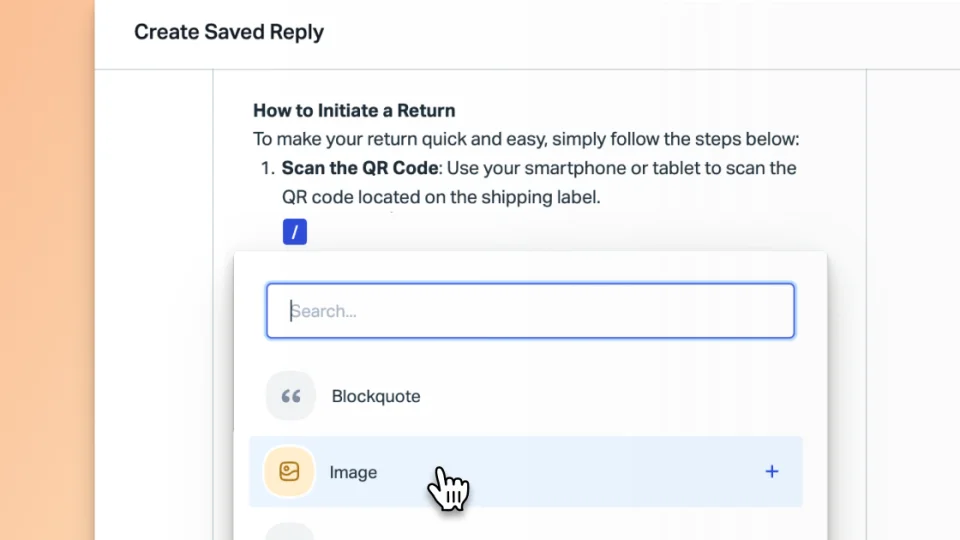Select the Blockquote menu entry label
Image resolution: width=960 pixels, height=540 pixels.
point(376,396)
